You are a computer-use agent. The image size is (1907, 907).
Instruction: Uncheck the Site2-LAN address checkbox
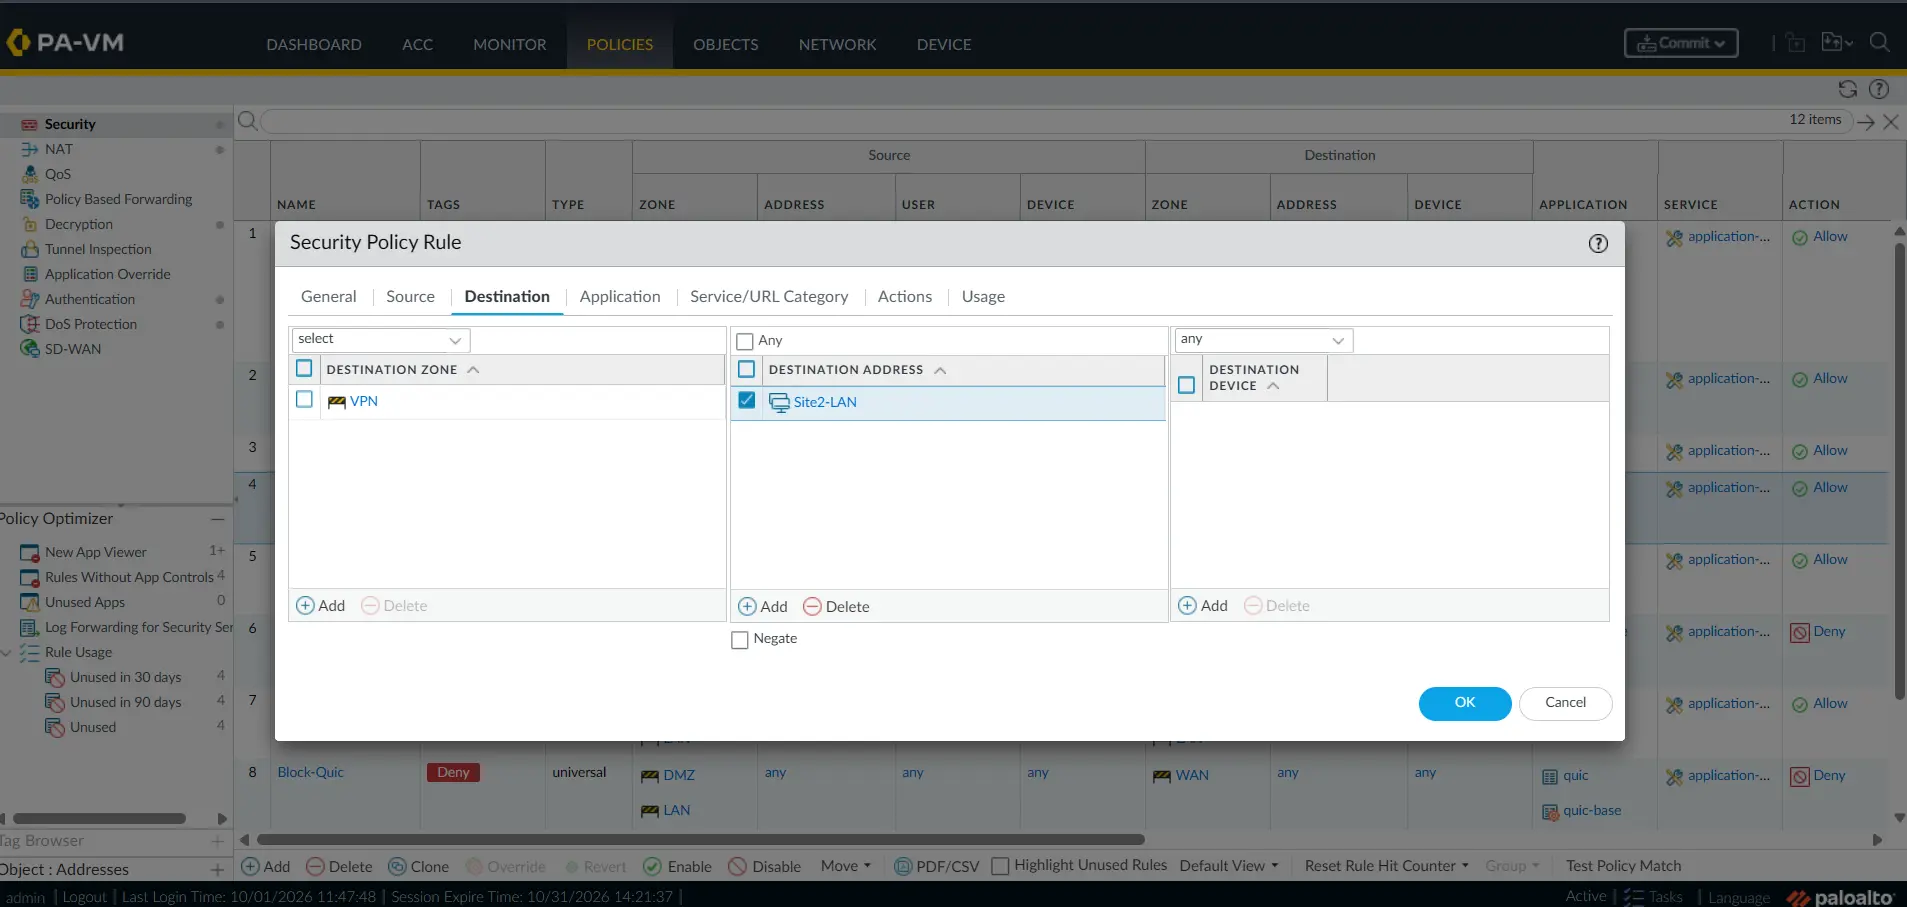[x=747, y=400]
